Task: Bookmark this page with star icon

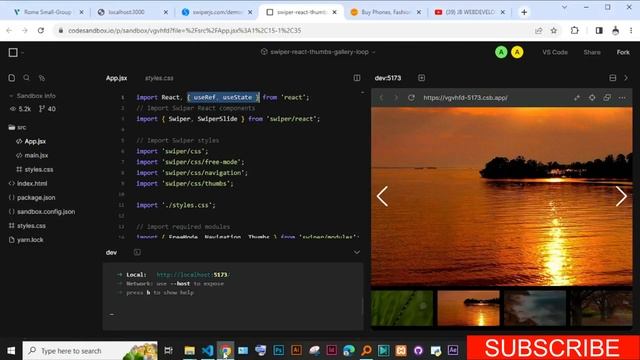Action: point(554,31)
